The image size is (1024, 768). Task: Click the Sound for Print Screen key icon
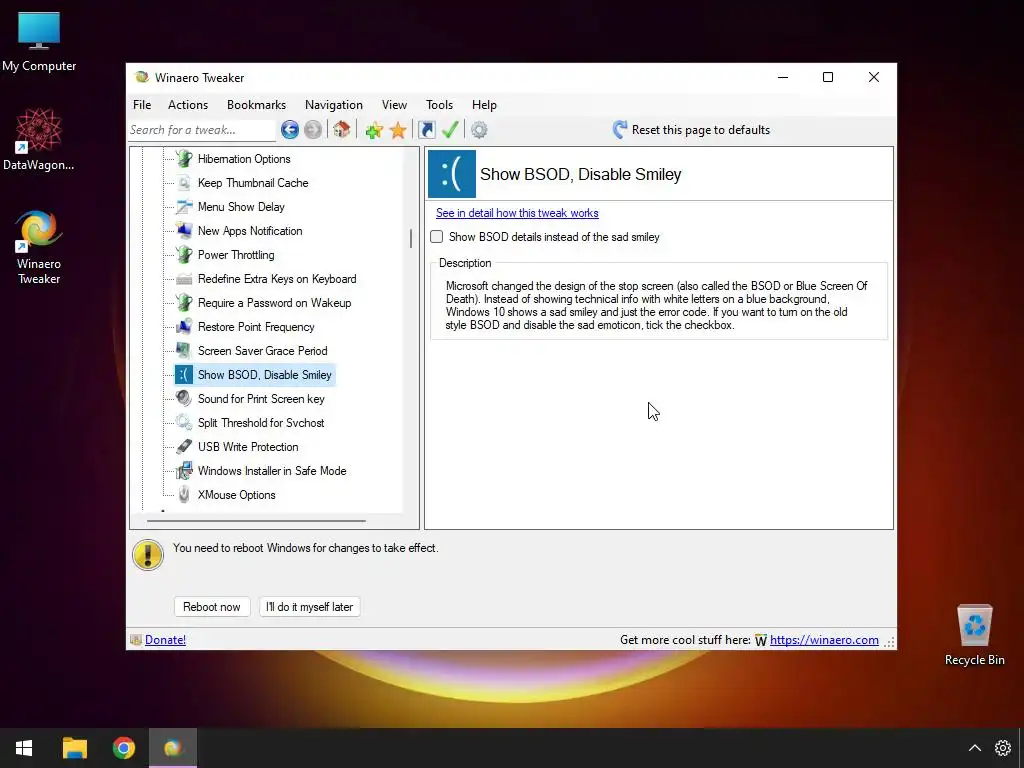(x=184, y=399)
